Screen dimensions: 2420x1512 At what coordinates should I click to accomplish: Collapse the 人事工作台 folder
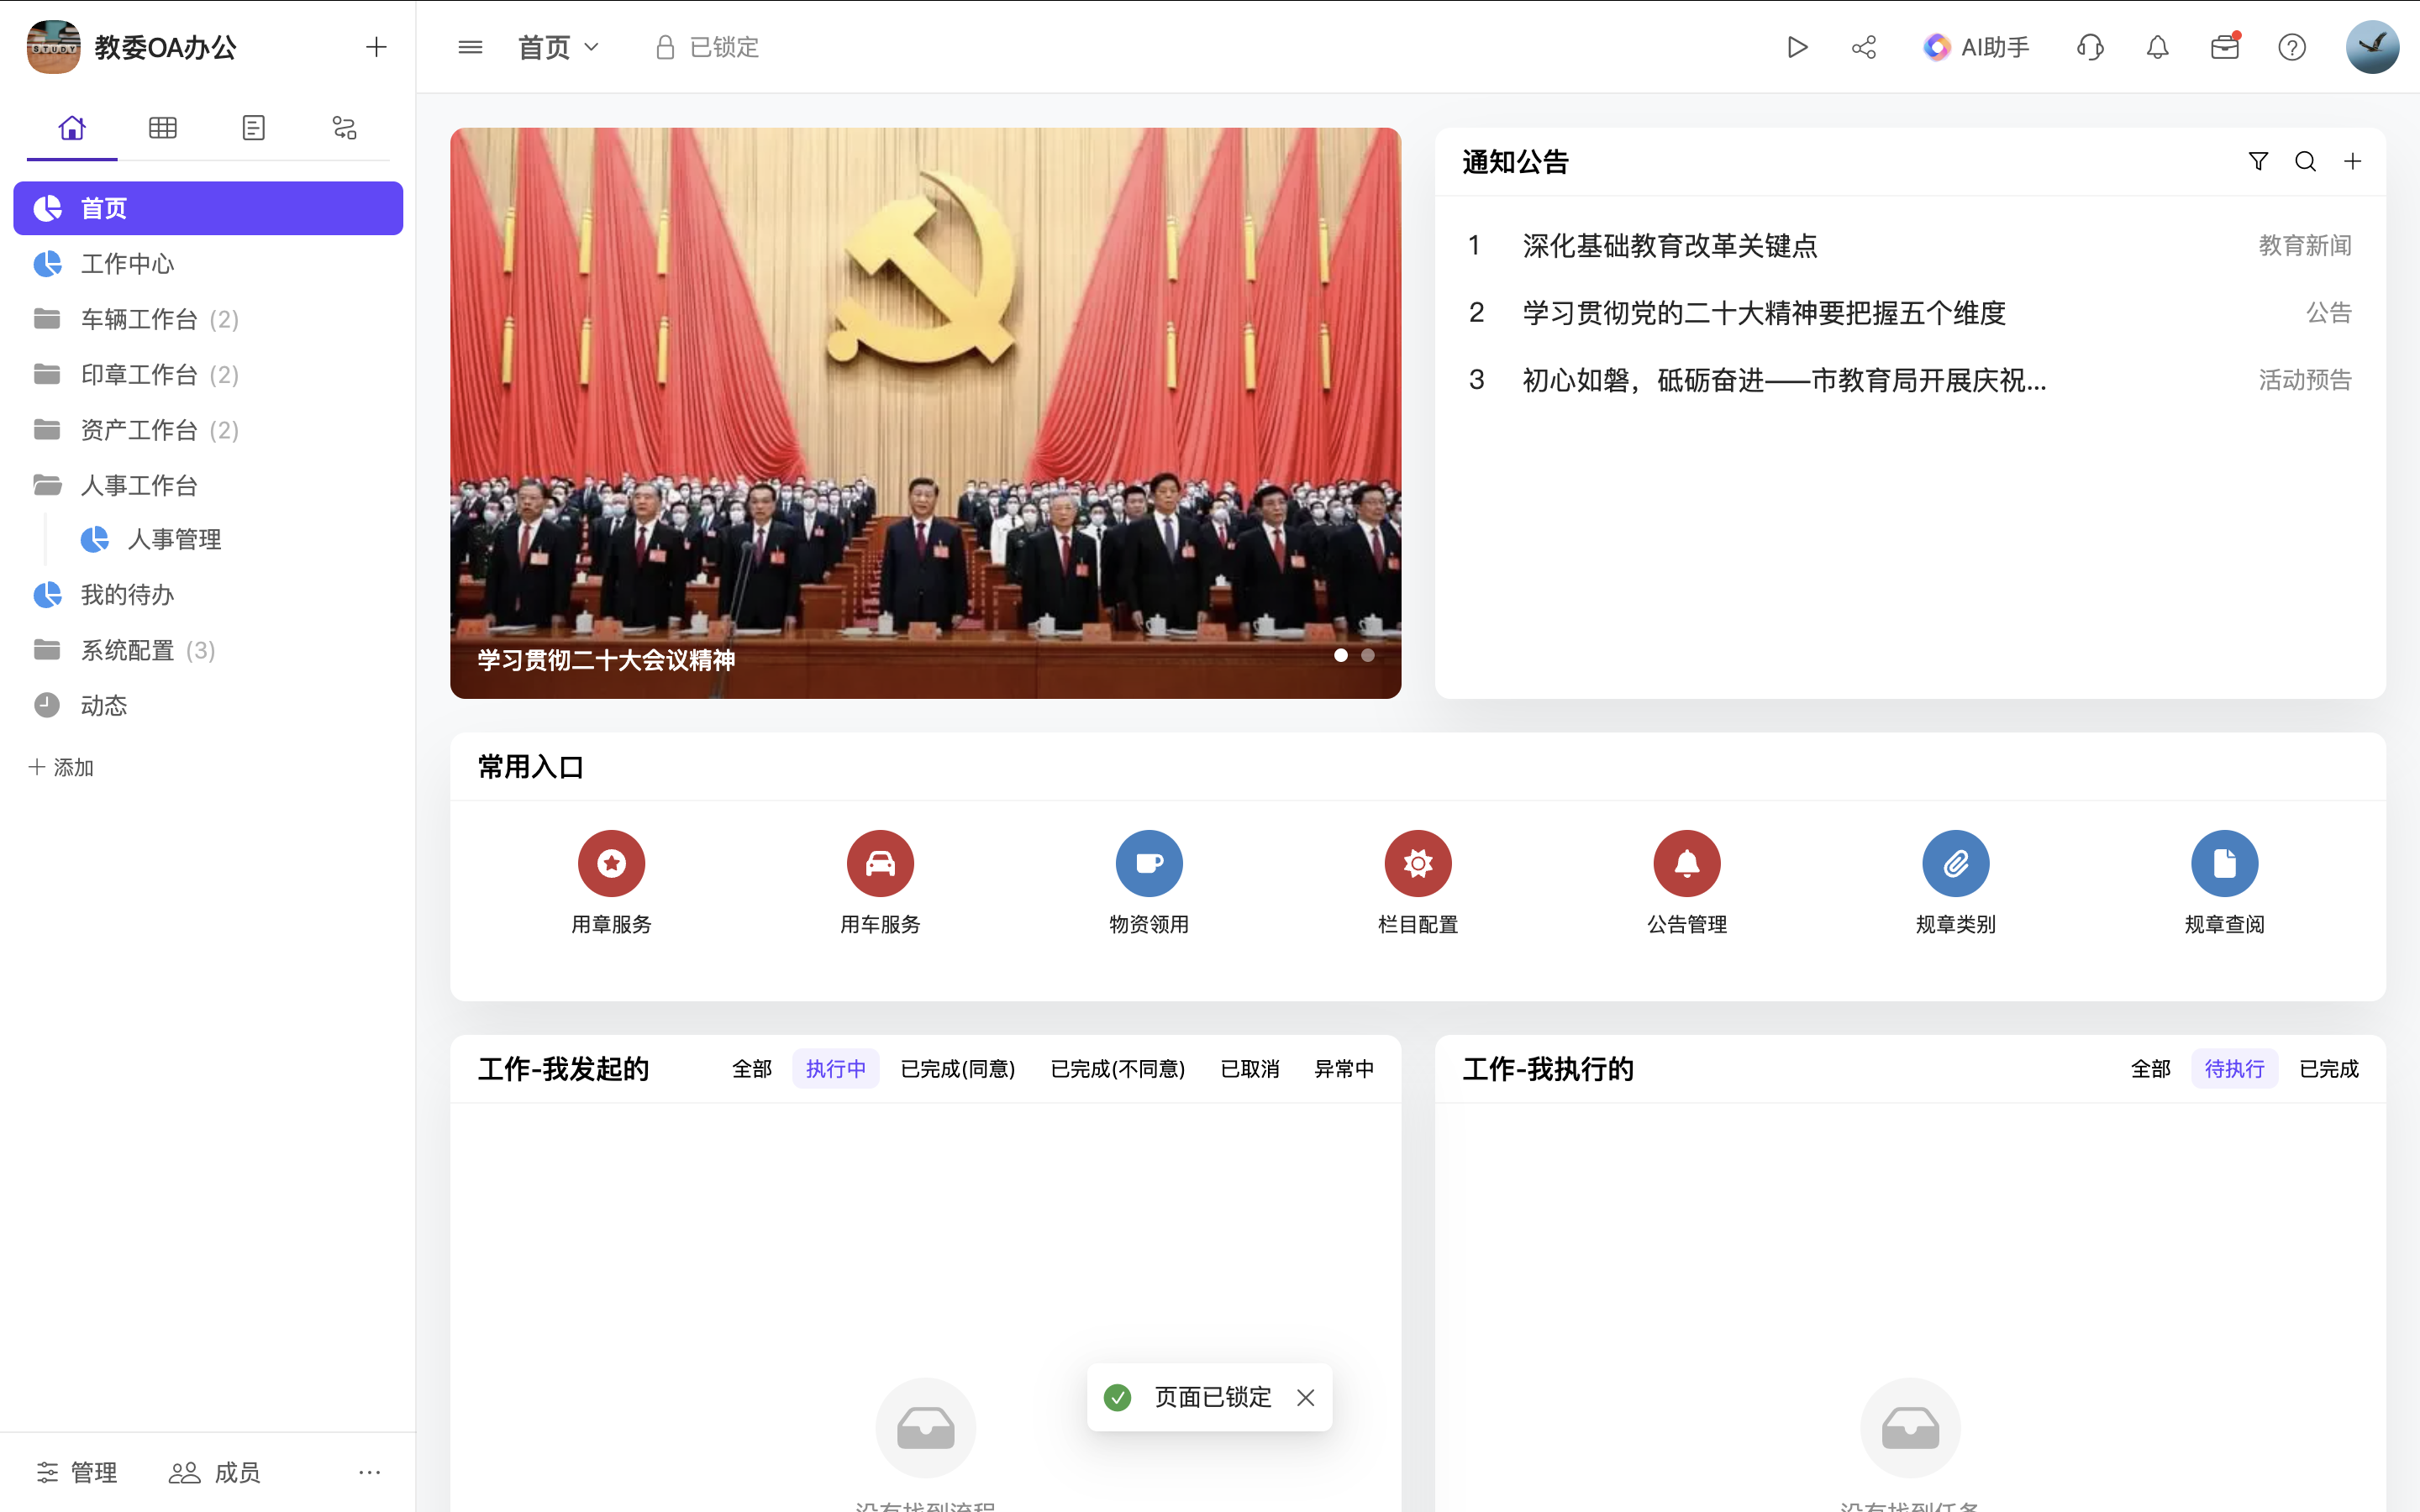coord(208,485)
